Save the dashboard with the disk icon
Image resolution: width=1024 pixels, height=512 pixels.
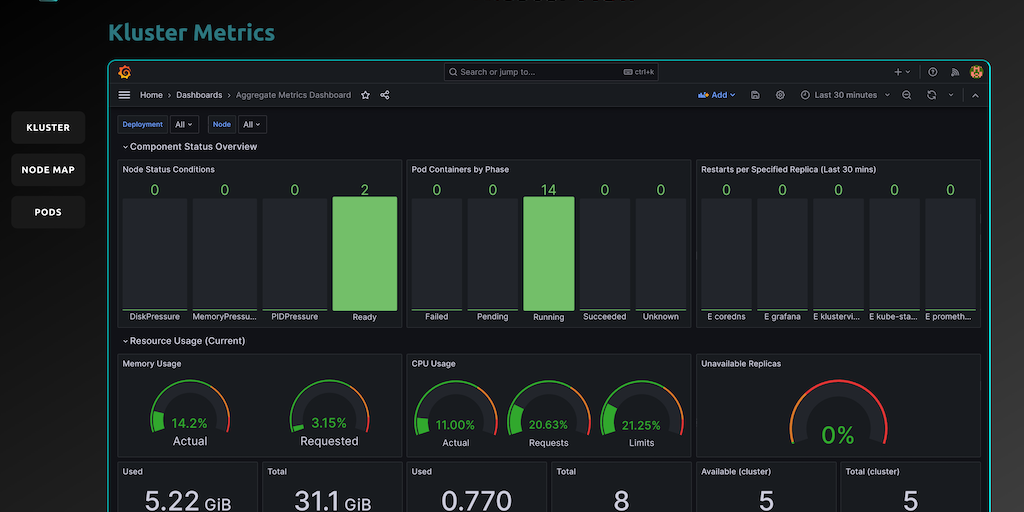pos(755,95)
